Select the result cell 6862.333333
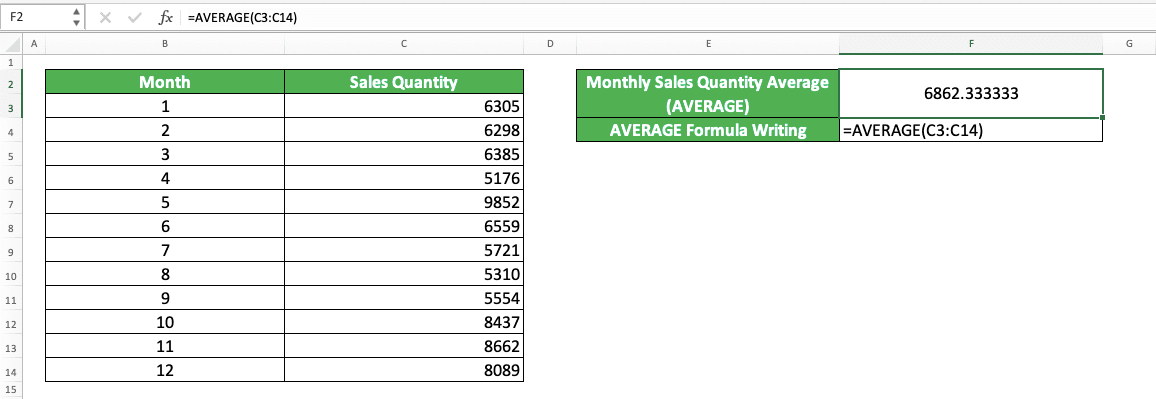Viewport: 1156px width, 399px height. tap(971, 94)
